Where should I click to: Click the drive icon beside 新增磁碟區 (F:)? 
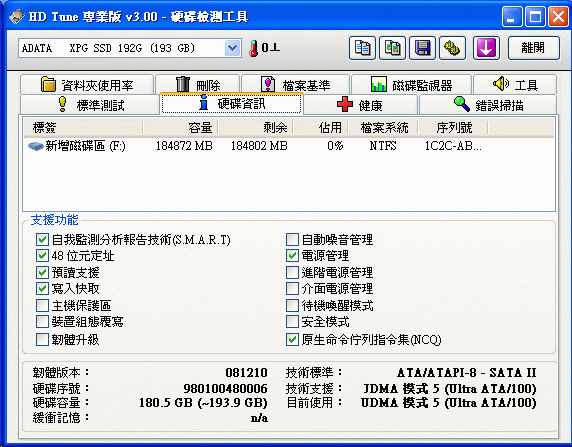[x=35, y=146]
